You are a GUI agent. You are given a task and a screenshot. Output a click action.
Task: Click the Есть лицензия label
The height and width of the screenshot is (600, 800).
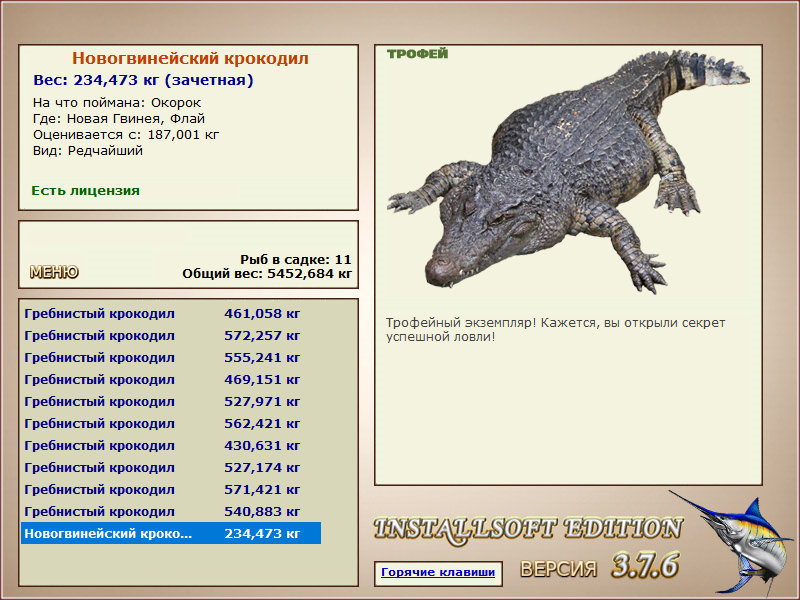coord(85,191)
